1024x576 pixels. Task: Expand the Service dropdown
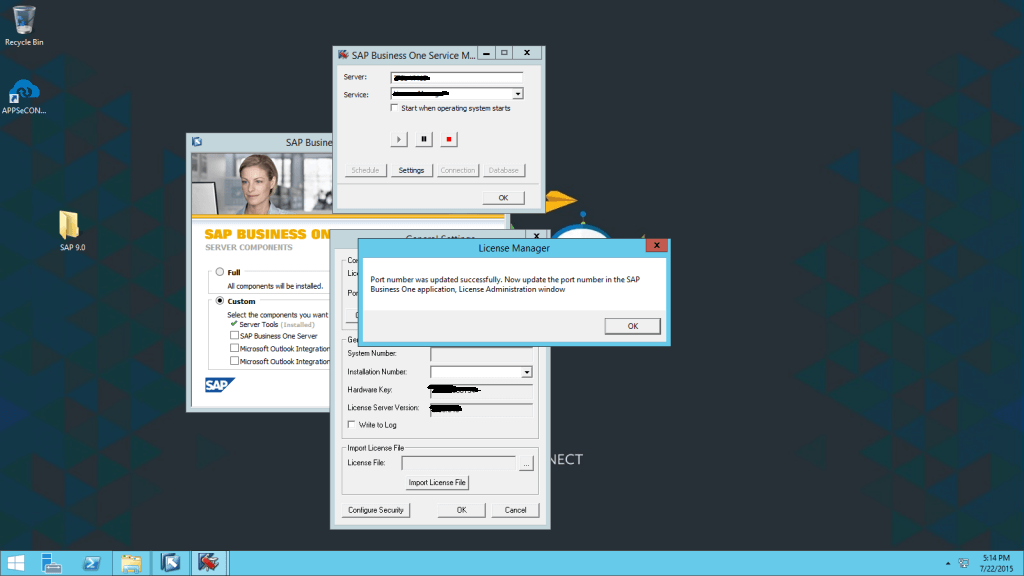coord(517,94)
